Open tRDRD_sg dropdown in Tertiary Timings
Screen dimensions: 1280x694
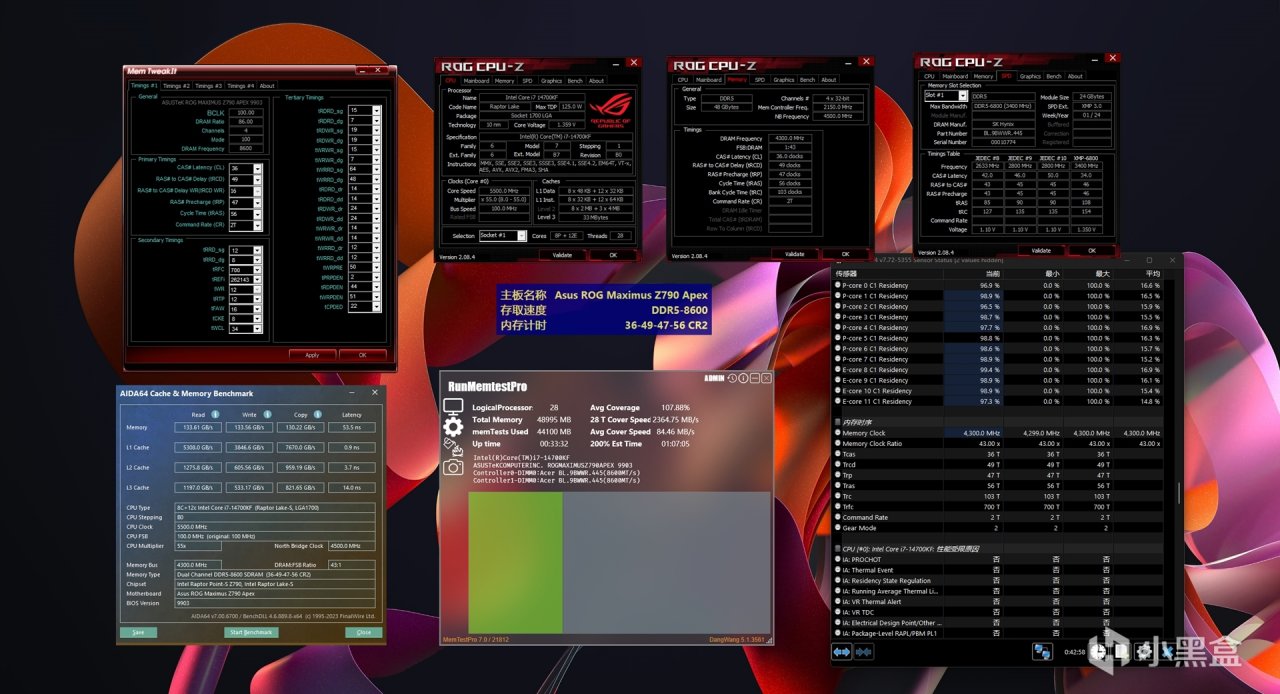pos(377,111)
